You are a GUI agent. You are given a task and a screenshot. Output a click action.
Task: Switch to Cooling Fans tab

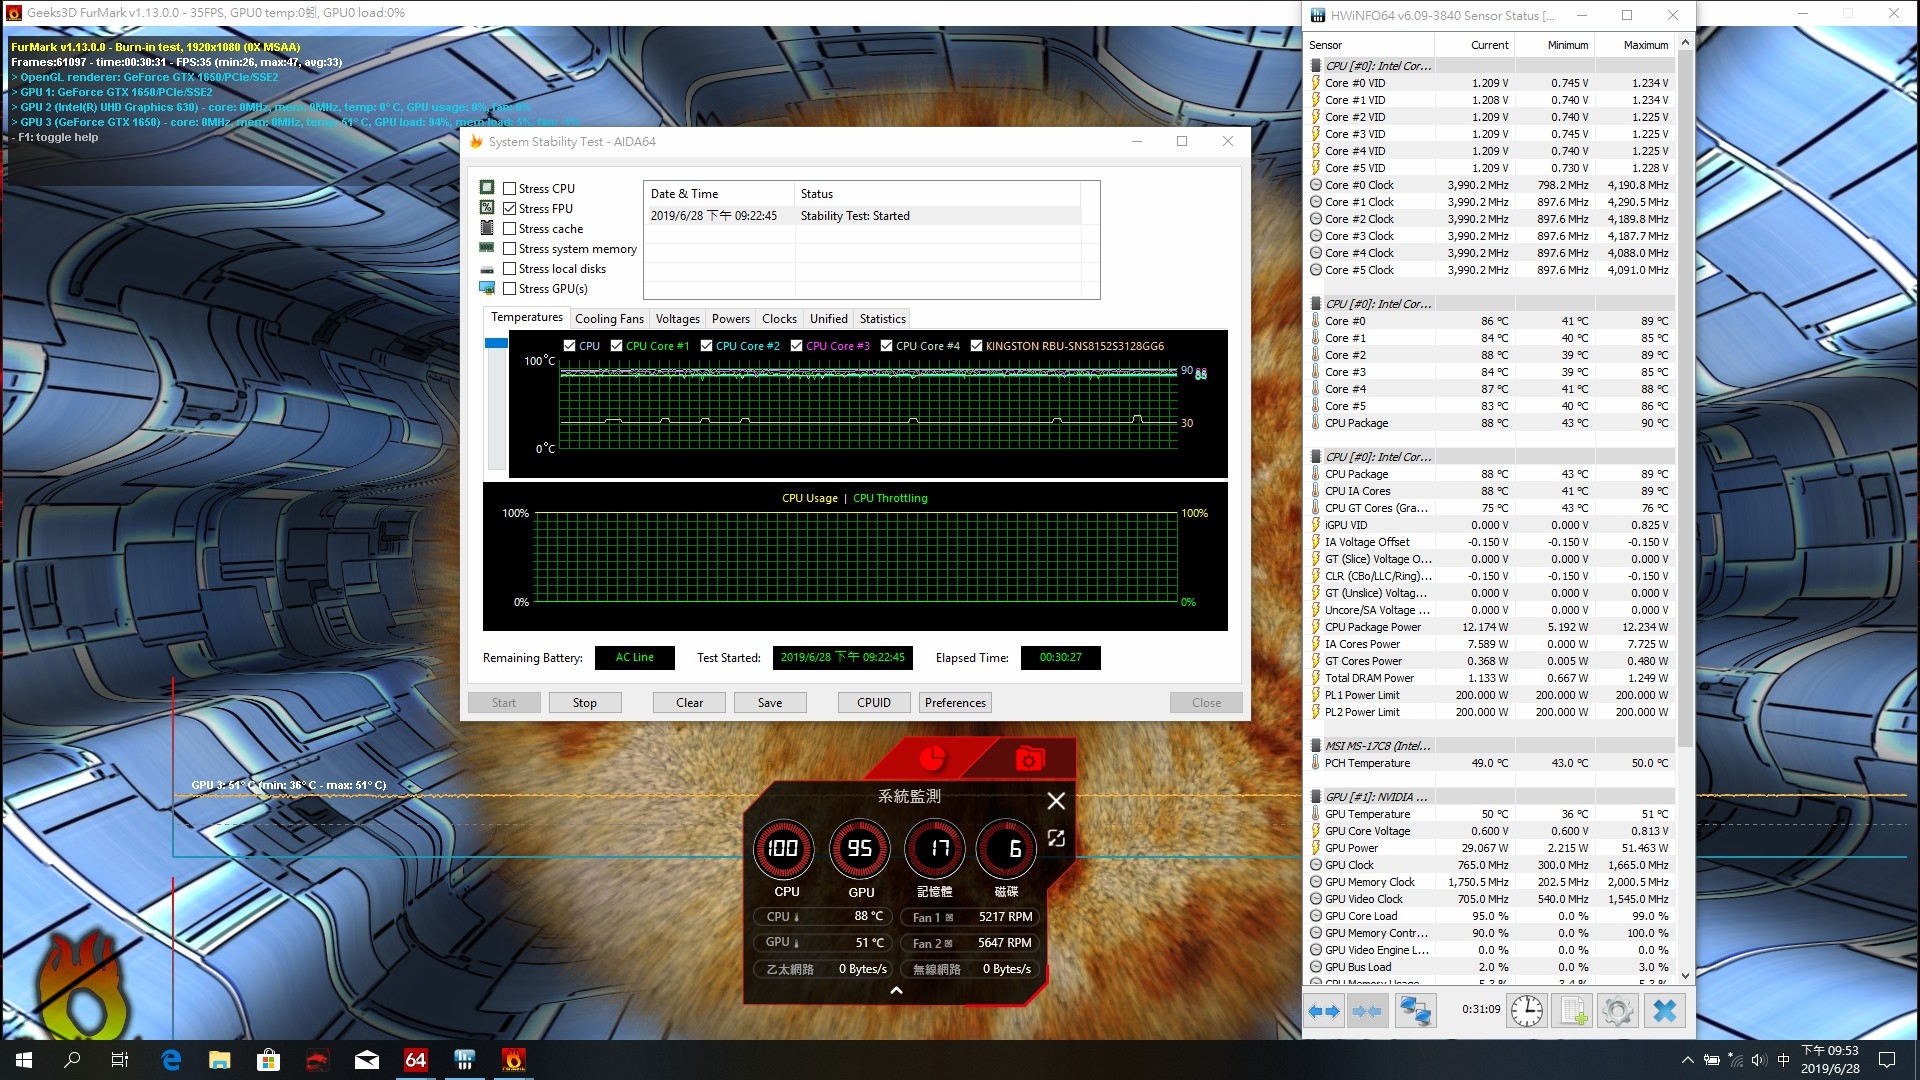[609, 319]
